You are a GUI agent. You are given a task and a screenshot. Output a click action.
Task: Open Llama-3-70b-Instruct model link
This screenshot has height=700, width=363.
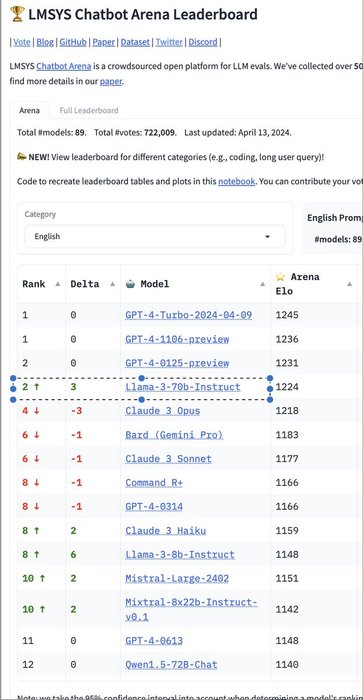183,387
